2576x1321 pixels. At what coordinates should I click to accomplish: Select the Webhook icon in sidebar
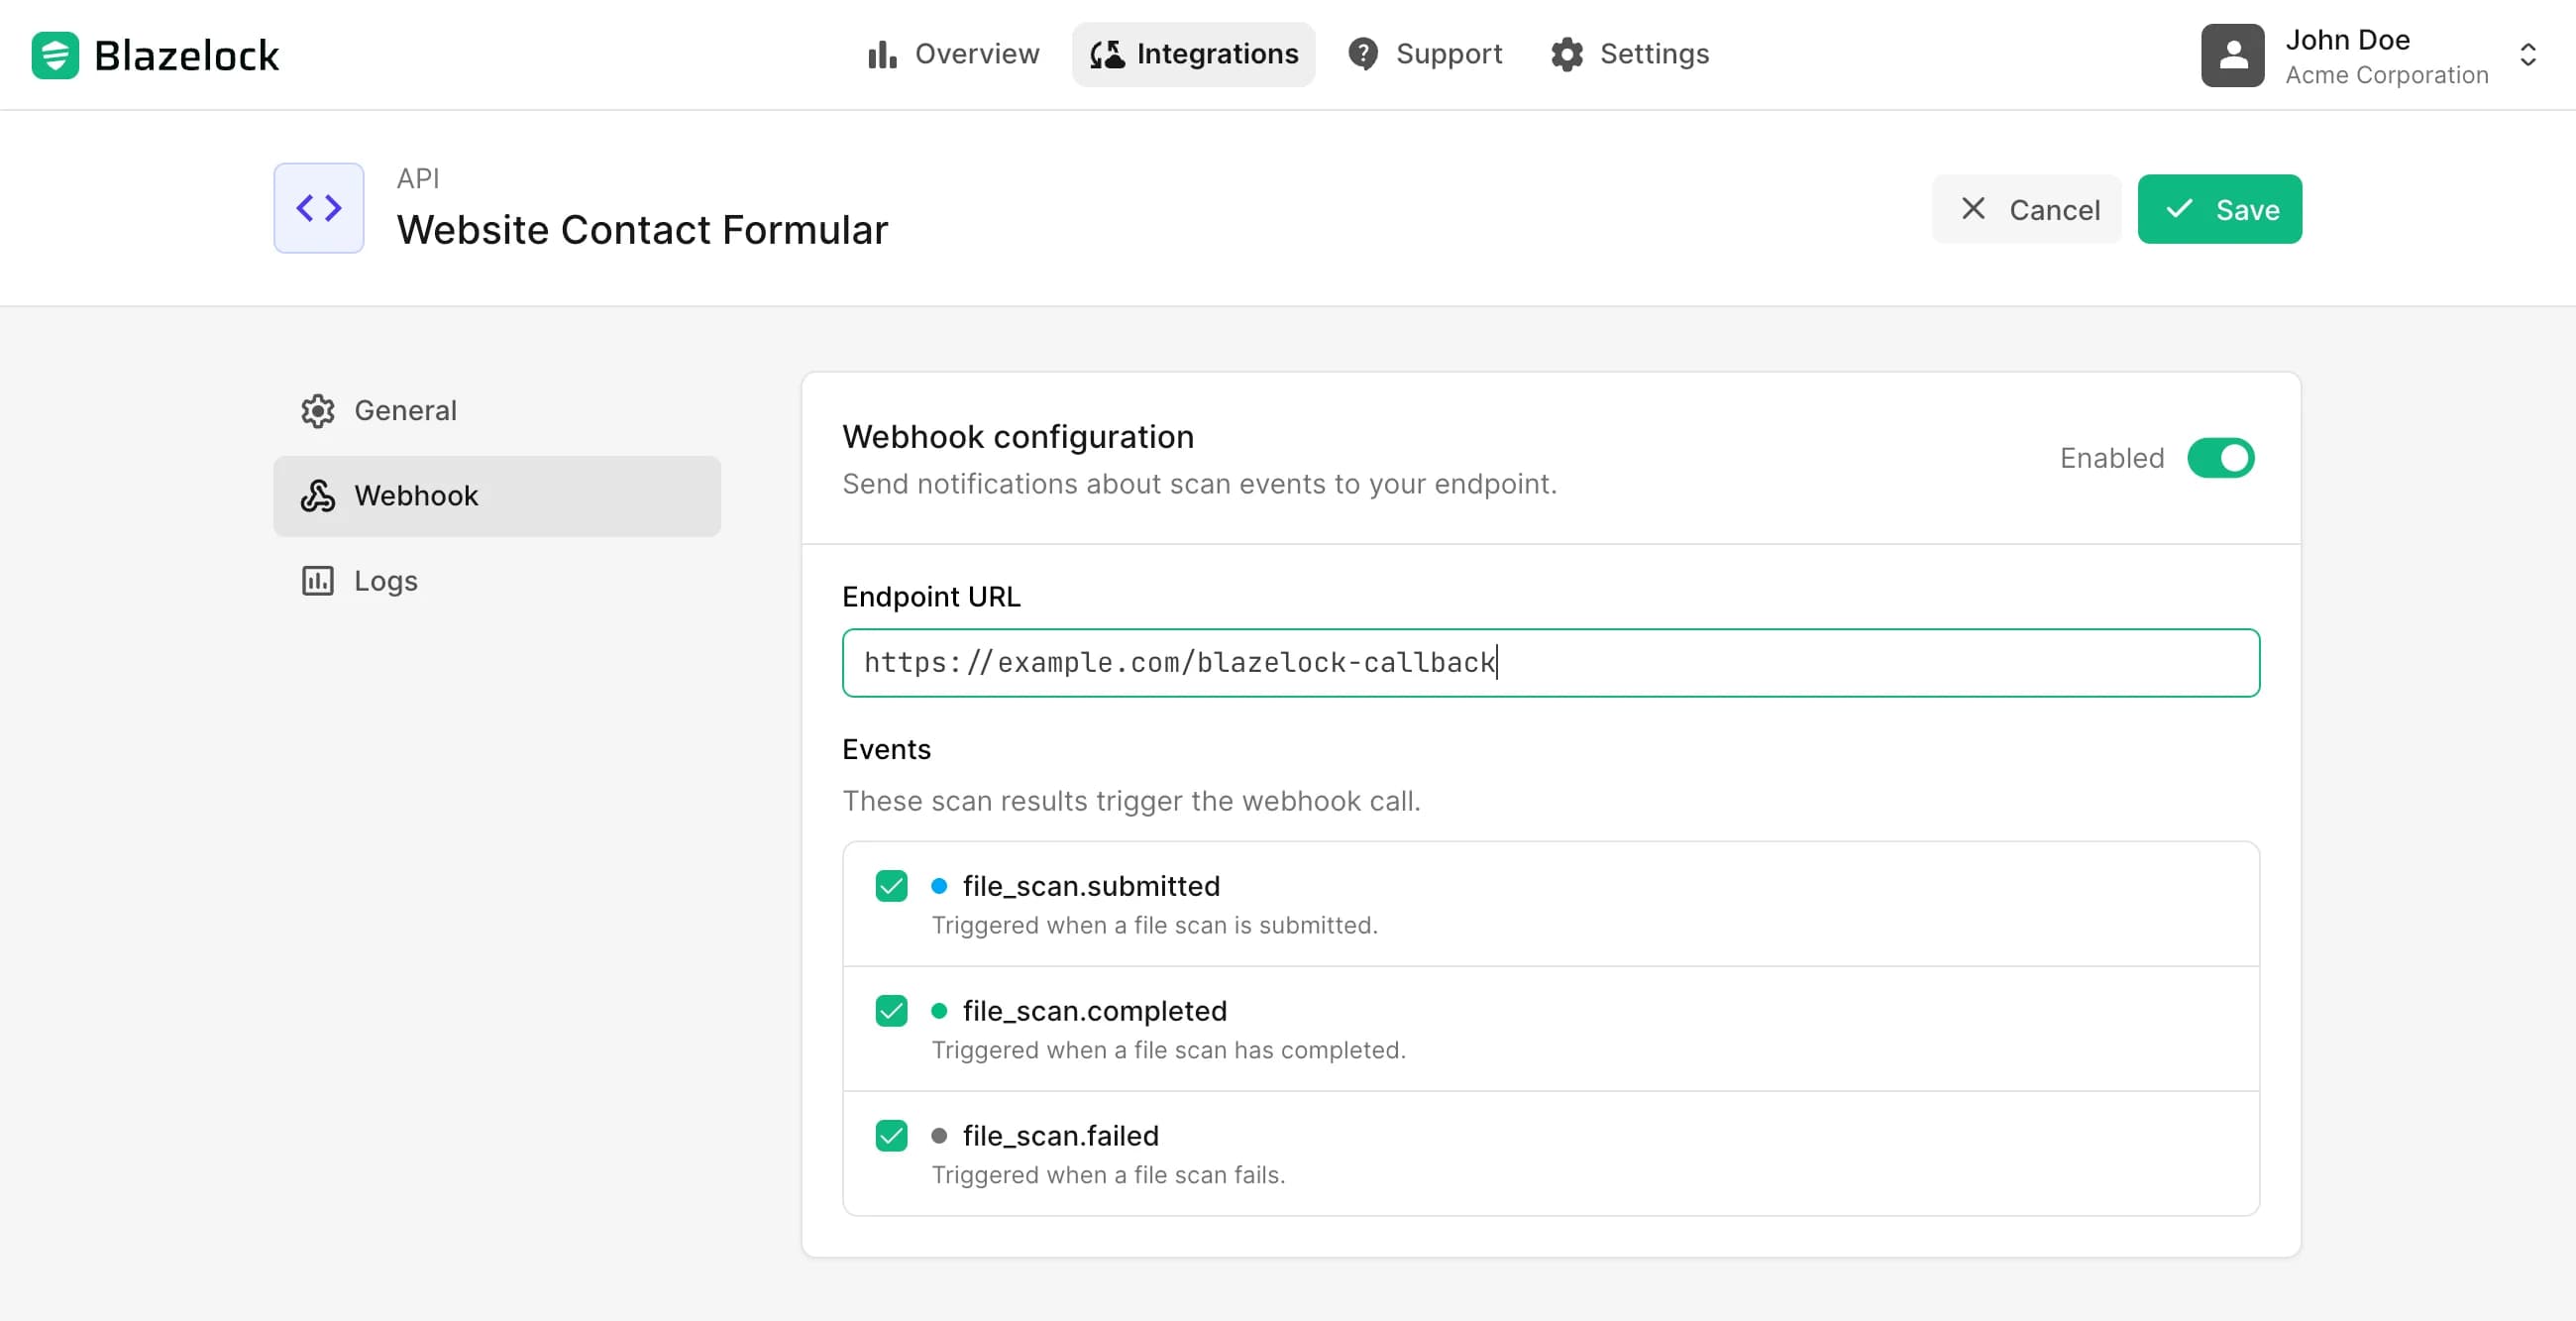point(317,496)
